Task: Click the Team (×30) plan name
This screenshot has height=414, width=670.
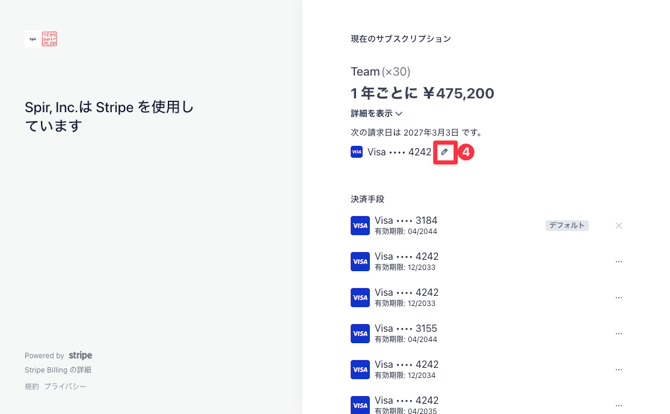Action: click(380, 71)
